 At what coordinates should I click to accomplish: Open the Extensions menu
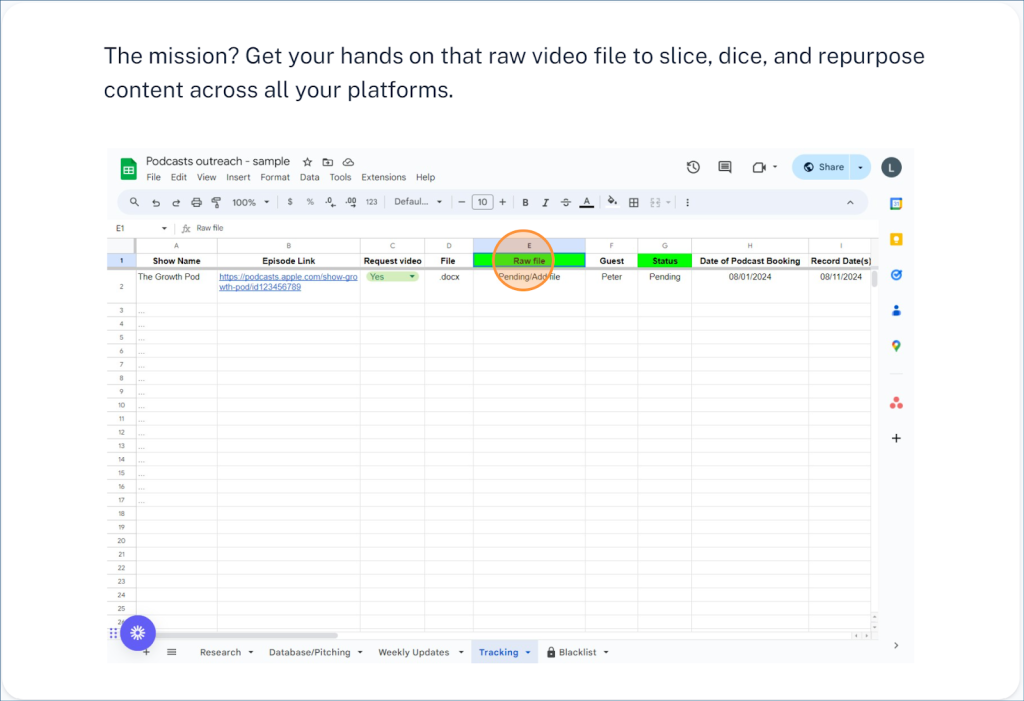click(383, 177)
